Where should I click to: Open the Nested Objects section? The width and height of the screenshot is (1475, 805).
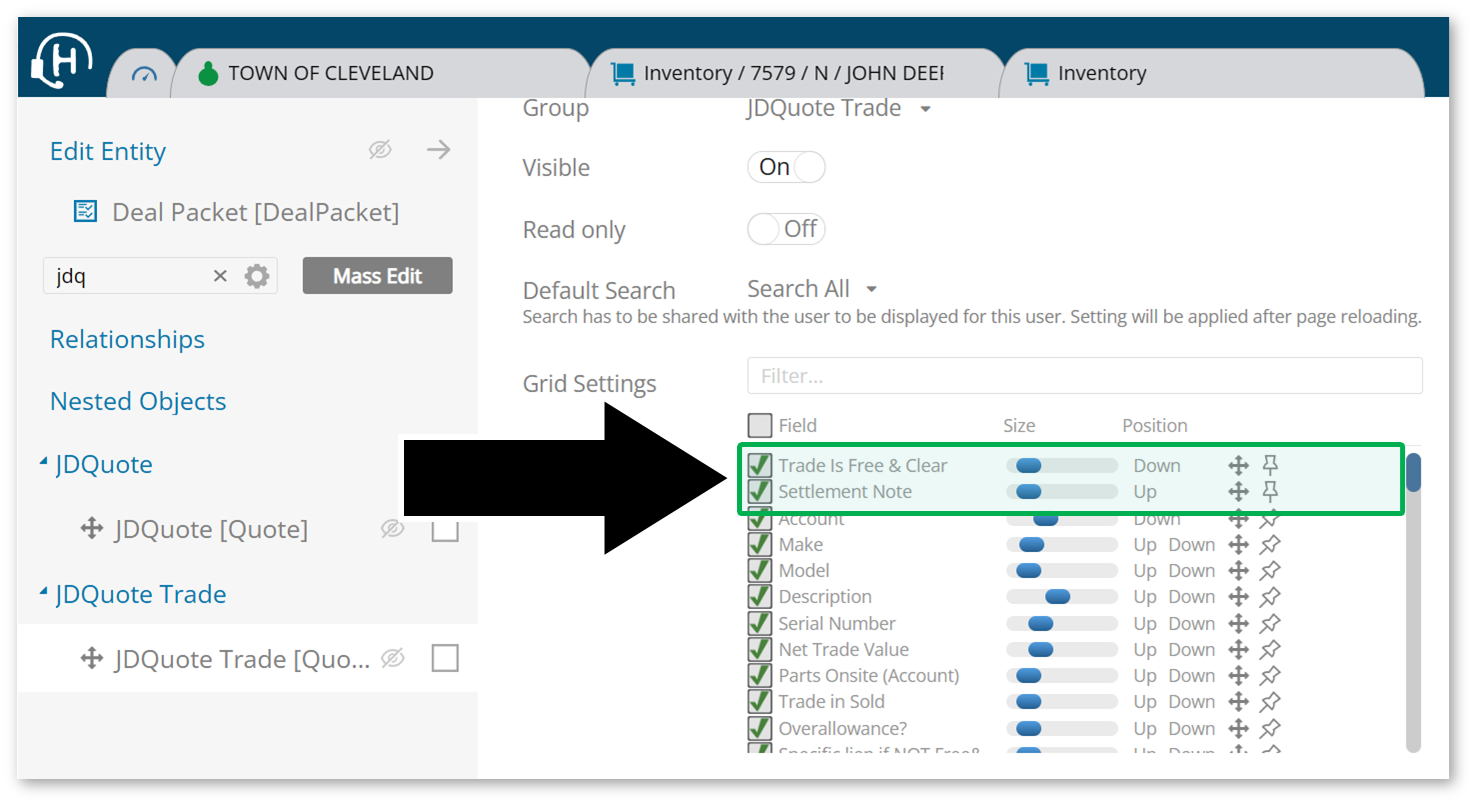(x=138, y=401)
